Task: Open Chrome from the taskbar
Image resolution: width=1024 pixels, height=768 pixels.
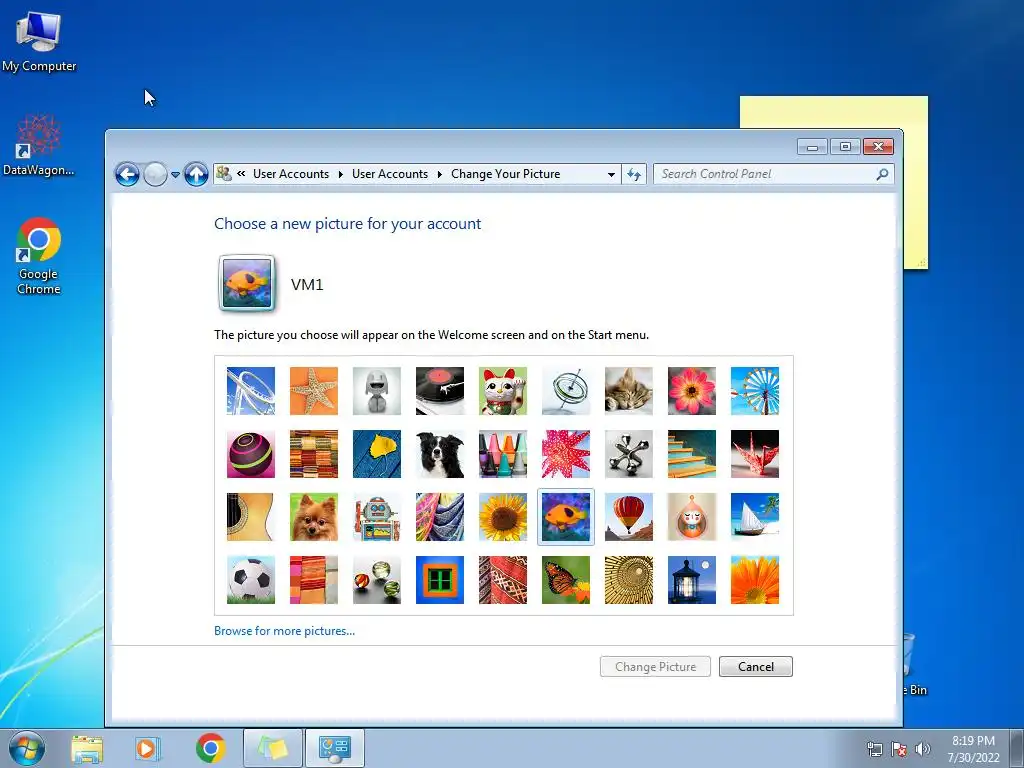Action: click(x=210, y=749)
